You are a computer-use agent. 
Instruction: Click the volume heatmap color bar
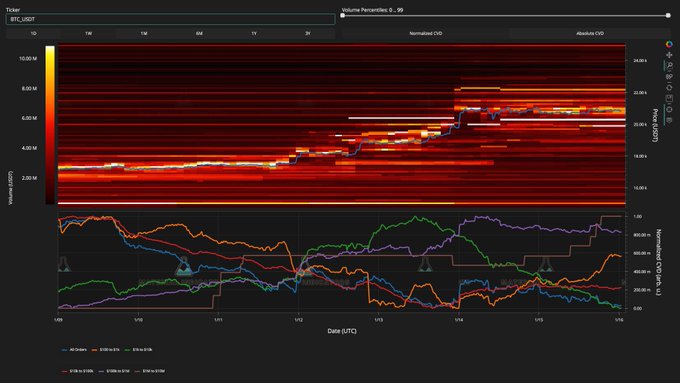pos(50,125)
